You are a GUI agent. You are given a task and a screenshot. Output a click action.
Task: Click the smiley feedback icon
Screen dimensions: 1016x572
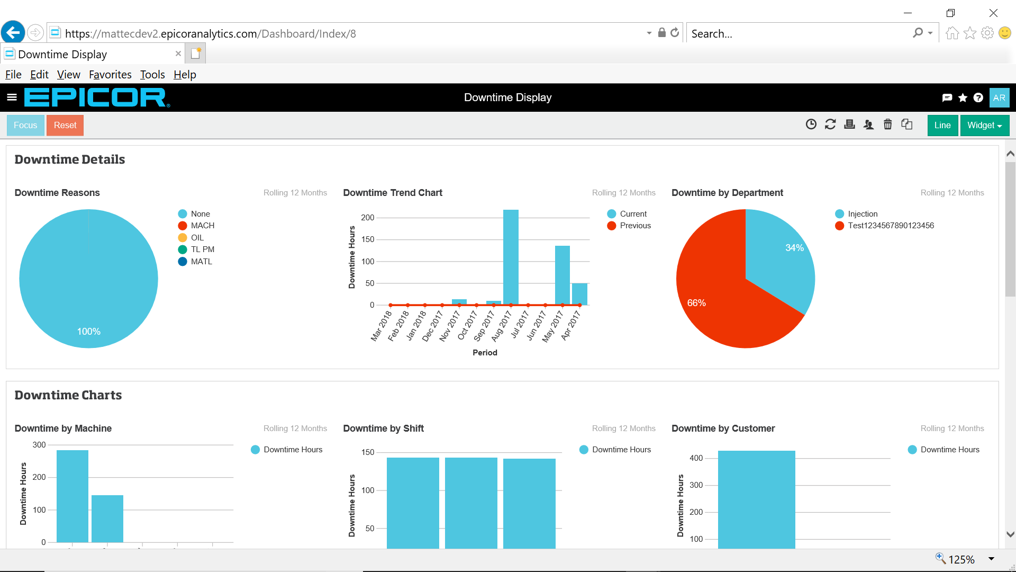click(x=1004, y=33)
